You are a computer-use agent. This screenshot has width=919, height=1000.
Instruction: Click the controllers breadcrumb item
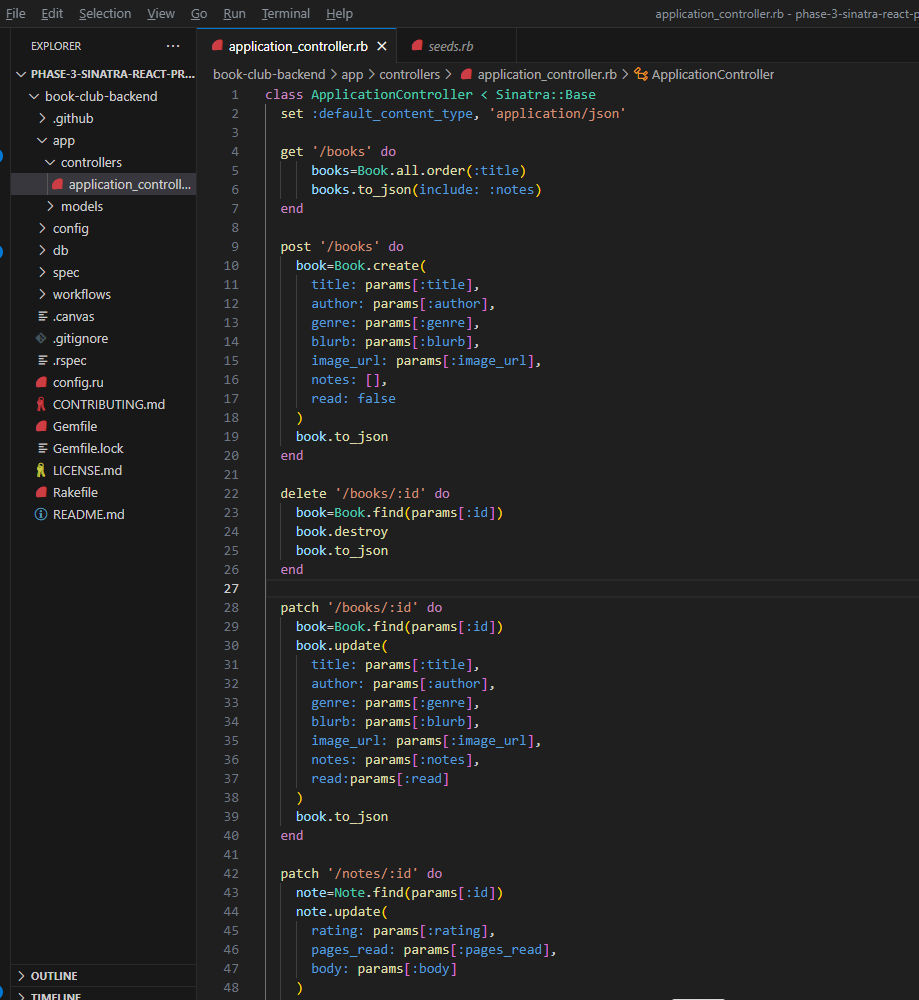click(x=410, y=73)
